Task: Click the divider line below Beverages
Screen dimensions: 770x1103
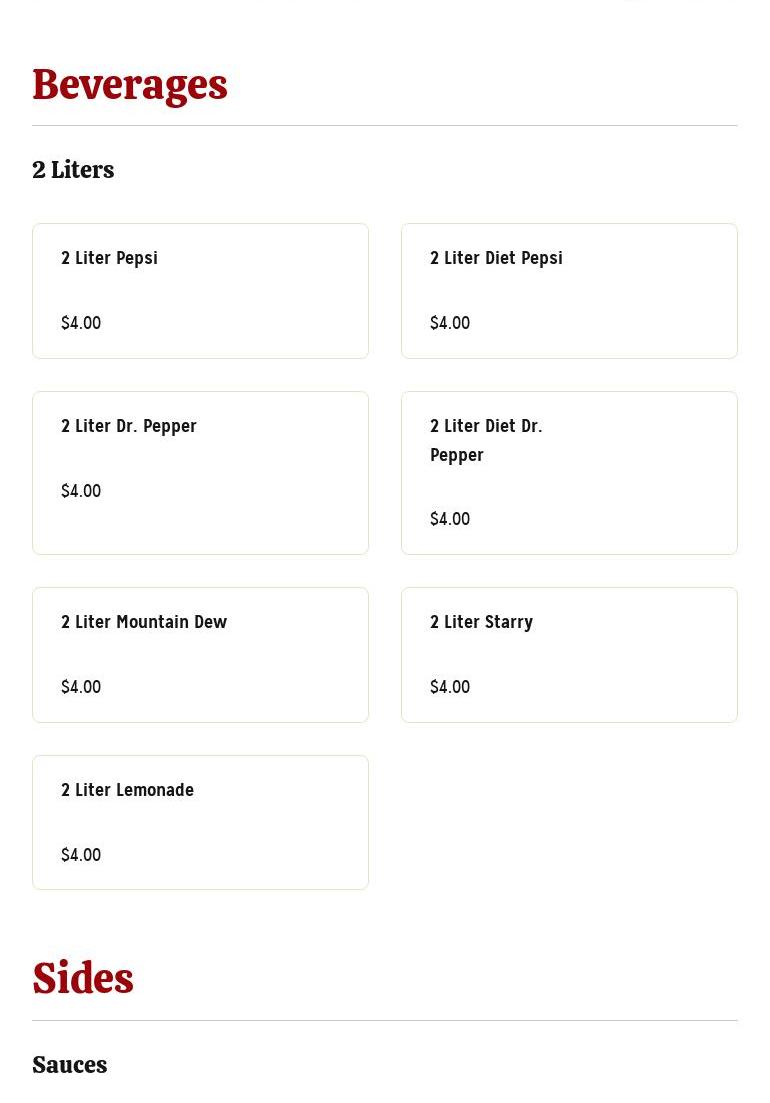Action: coord(385,126)
